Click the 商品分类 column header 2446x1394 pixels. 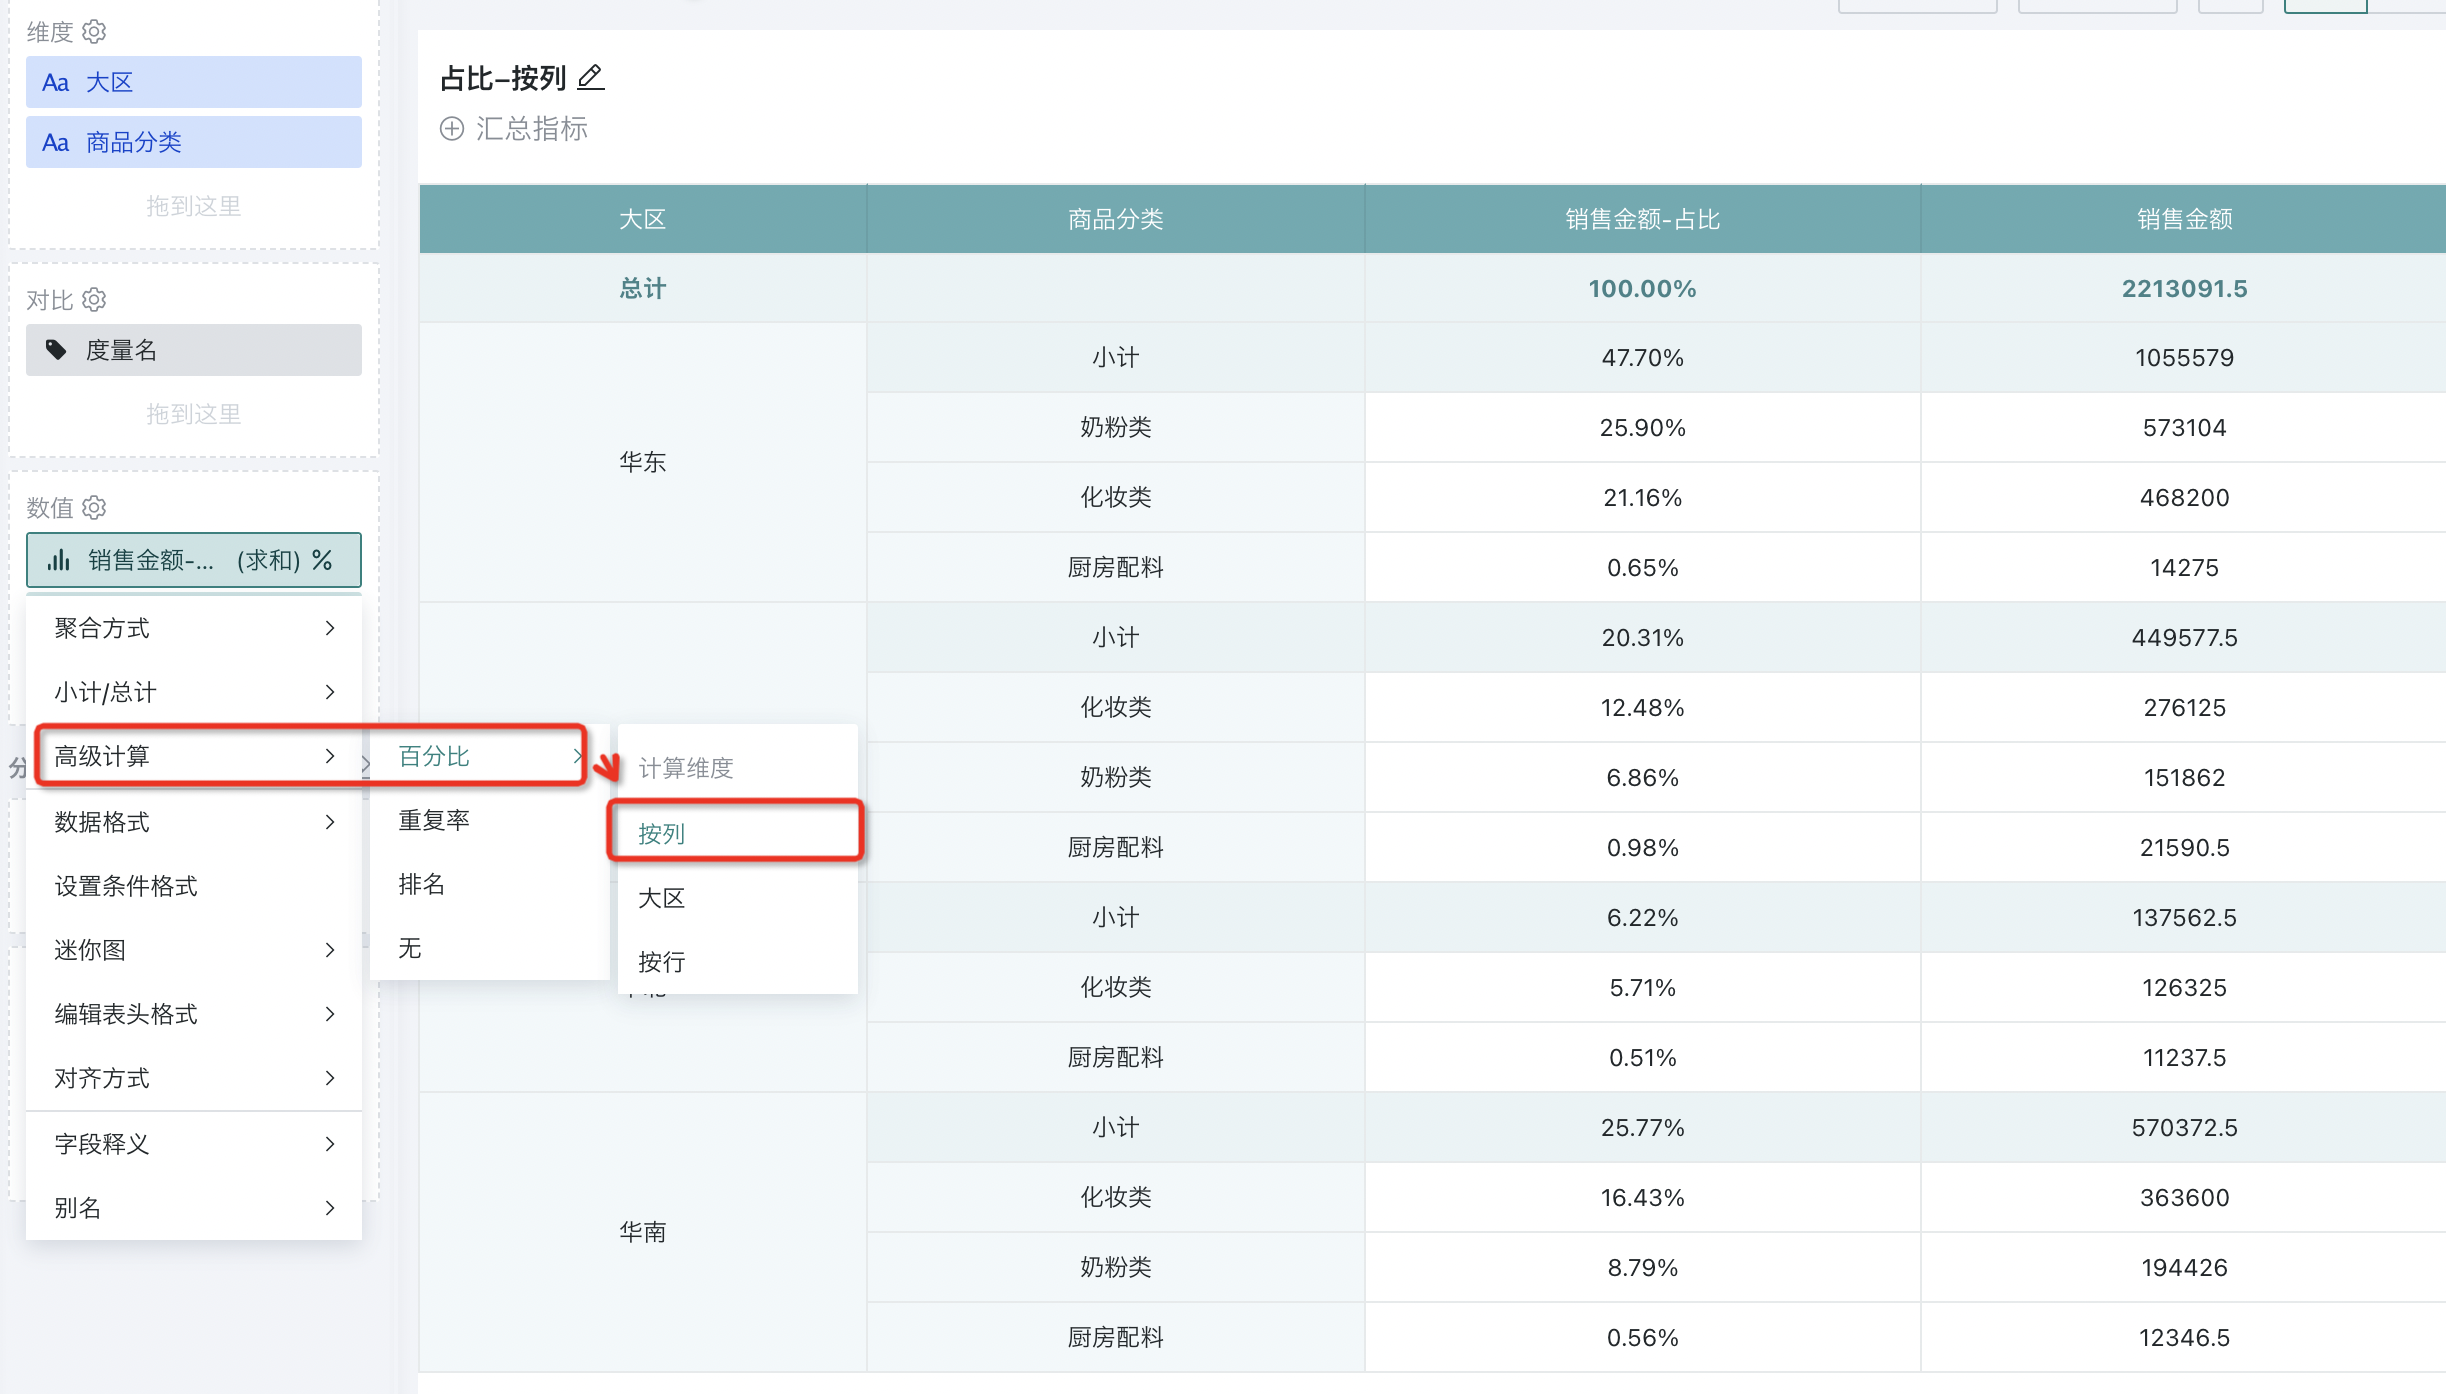tap(1116, 219)
